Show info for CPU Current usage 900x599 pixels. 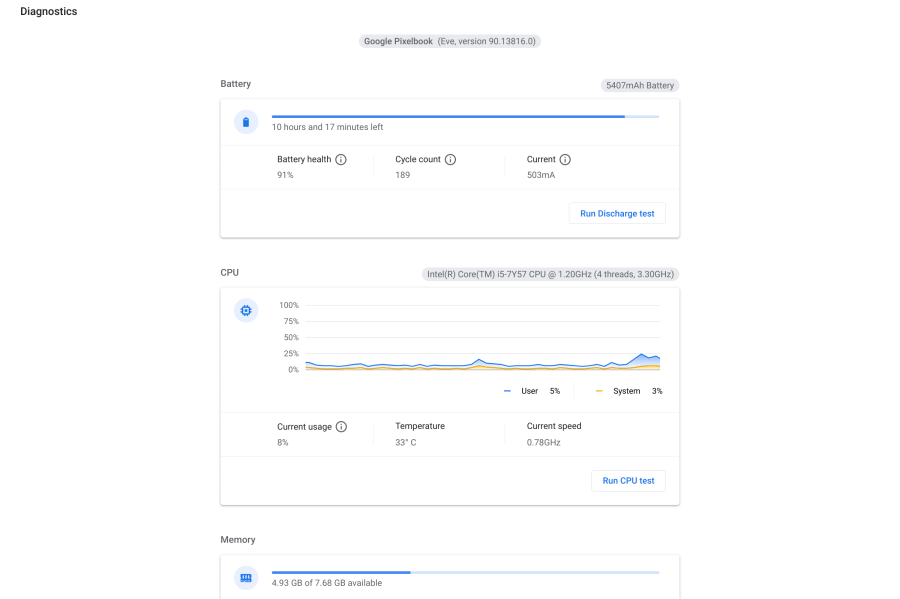coord(341,427)
